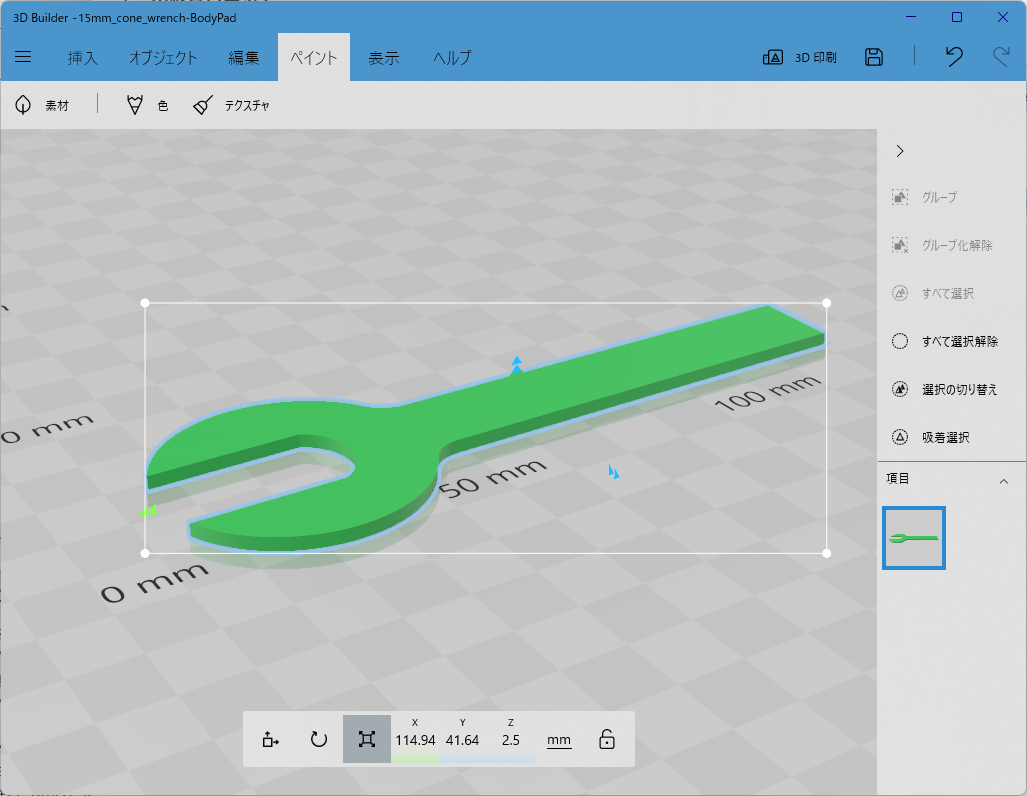
Task: Undo the last action
Action: tap(954, 57)
